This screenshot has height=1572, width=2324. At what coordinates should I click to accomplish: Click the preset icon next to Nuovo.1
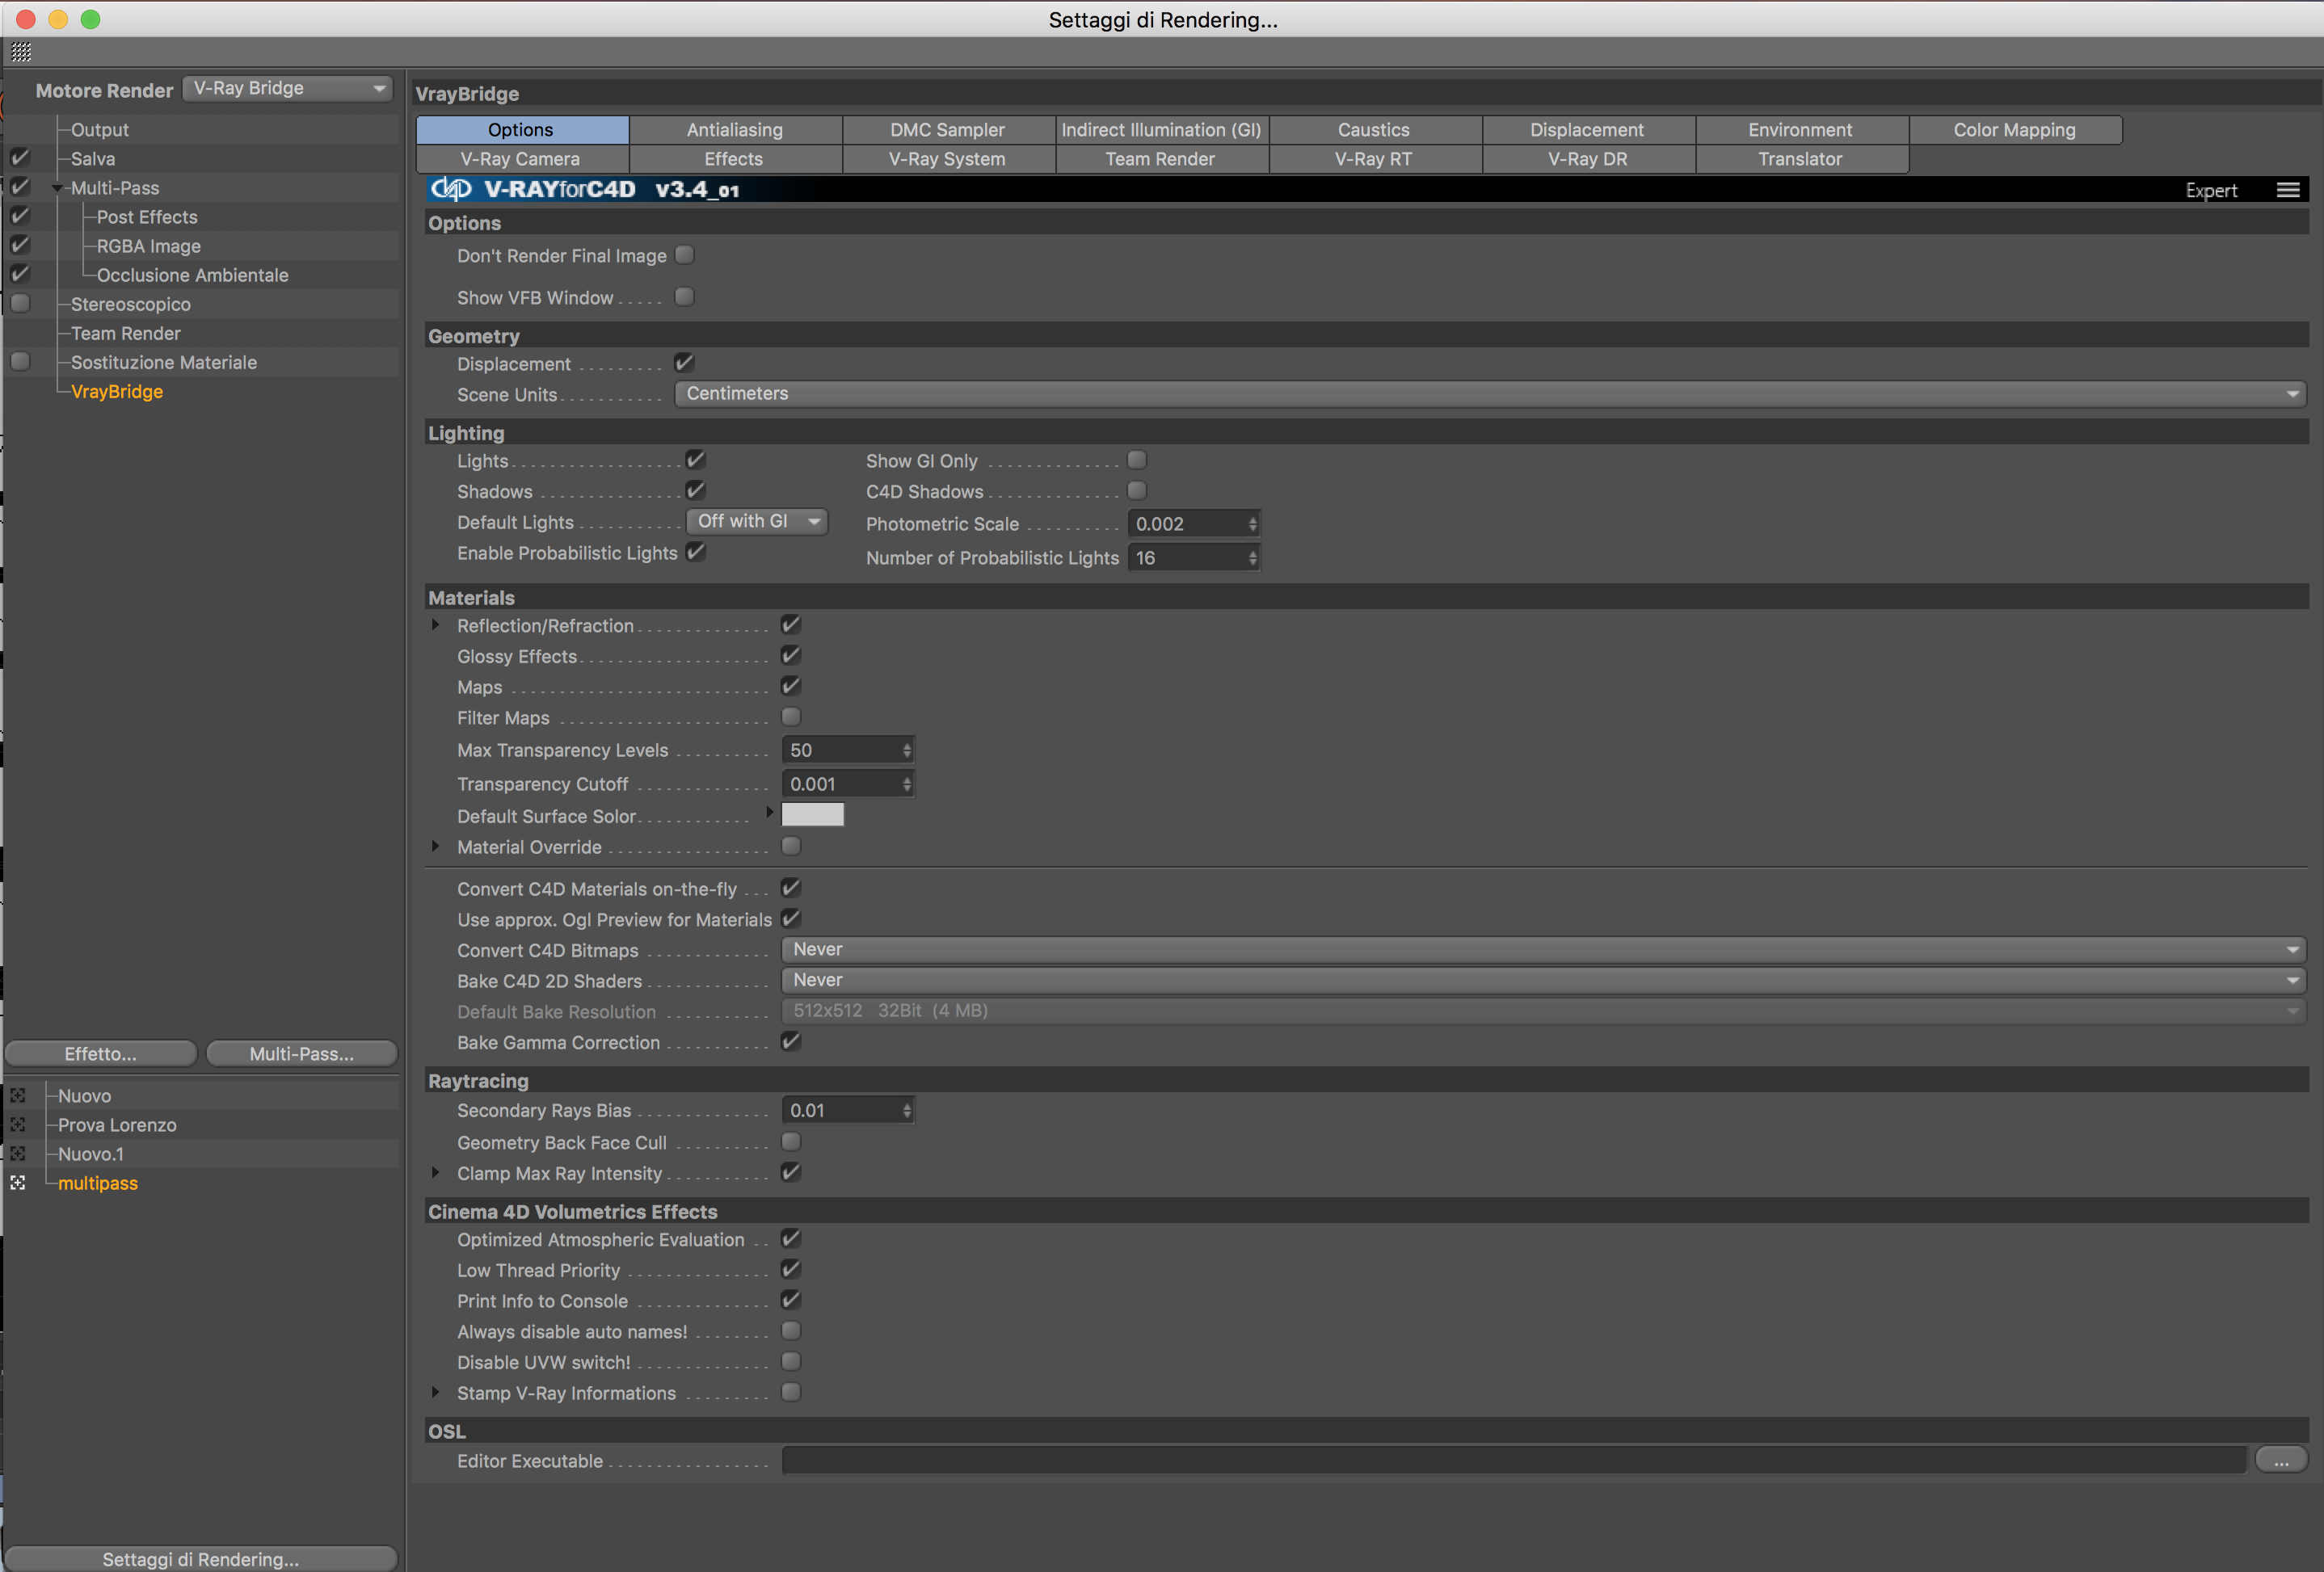coord(18,1154)
